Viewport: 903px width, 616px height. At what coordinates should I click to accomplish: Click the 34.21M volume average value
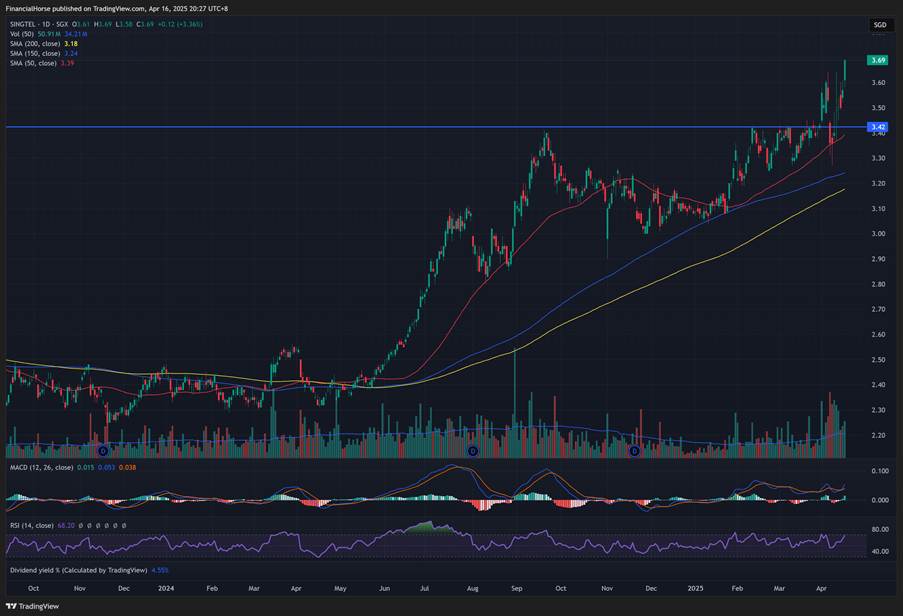[x=75, y=34]
